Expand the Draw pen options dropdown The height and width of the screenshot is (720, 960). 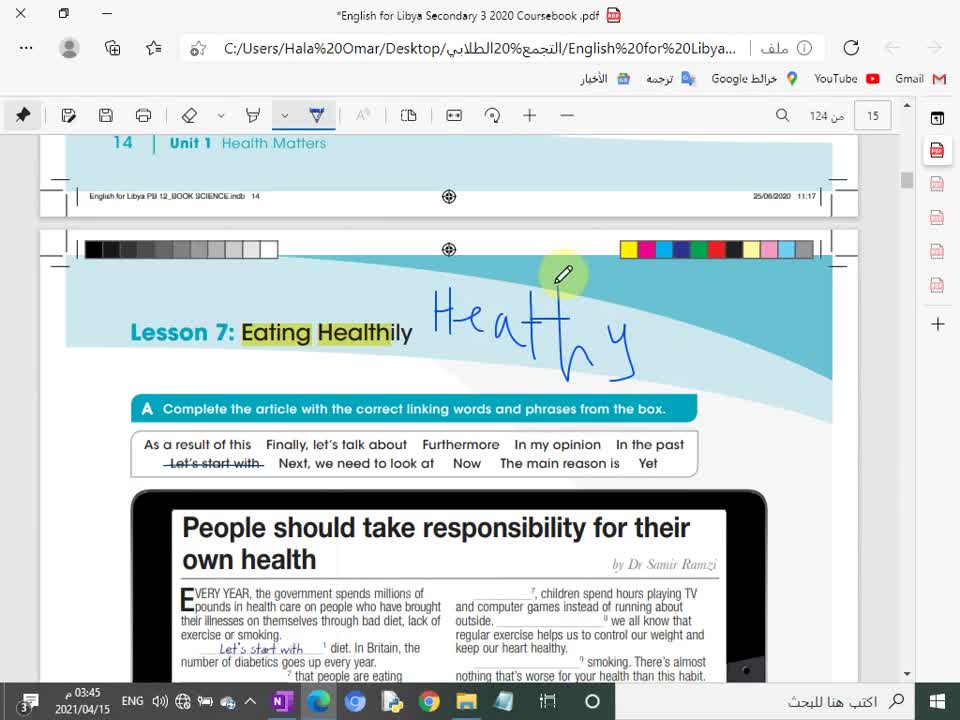coord(285,115)
